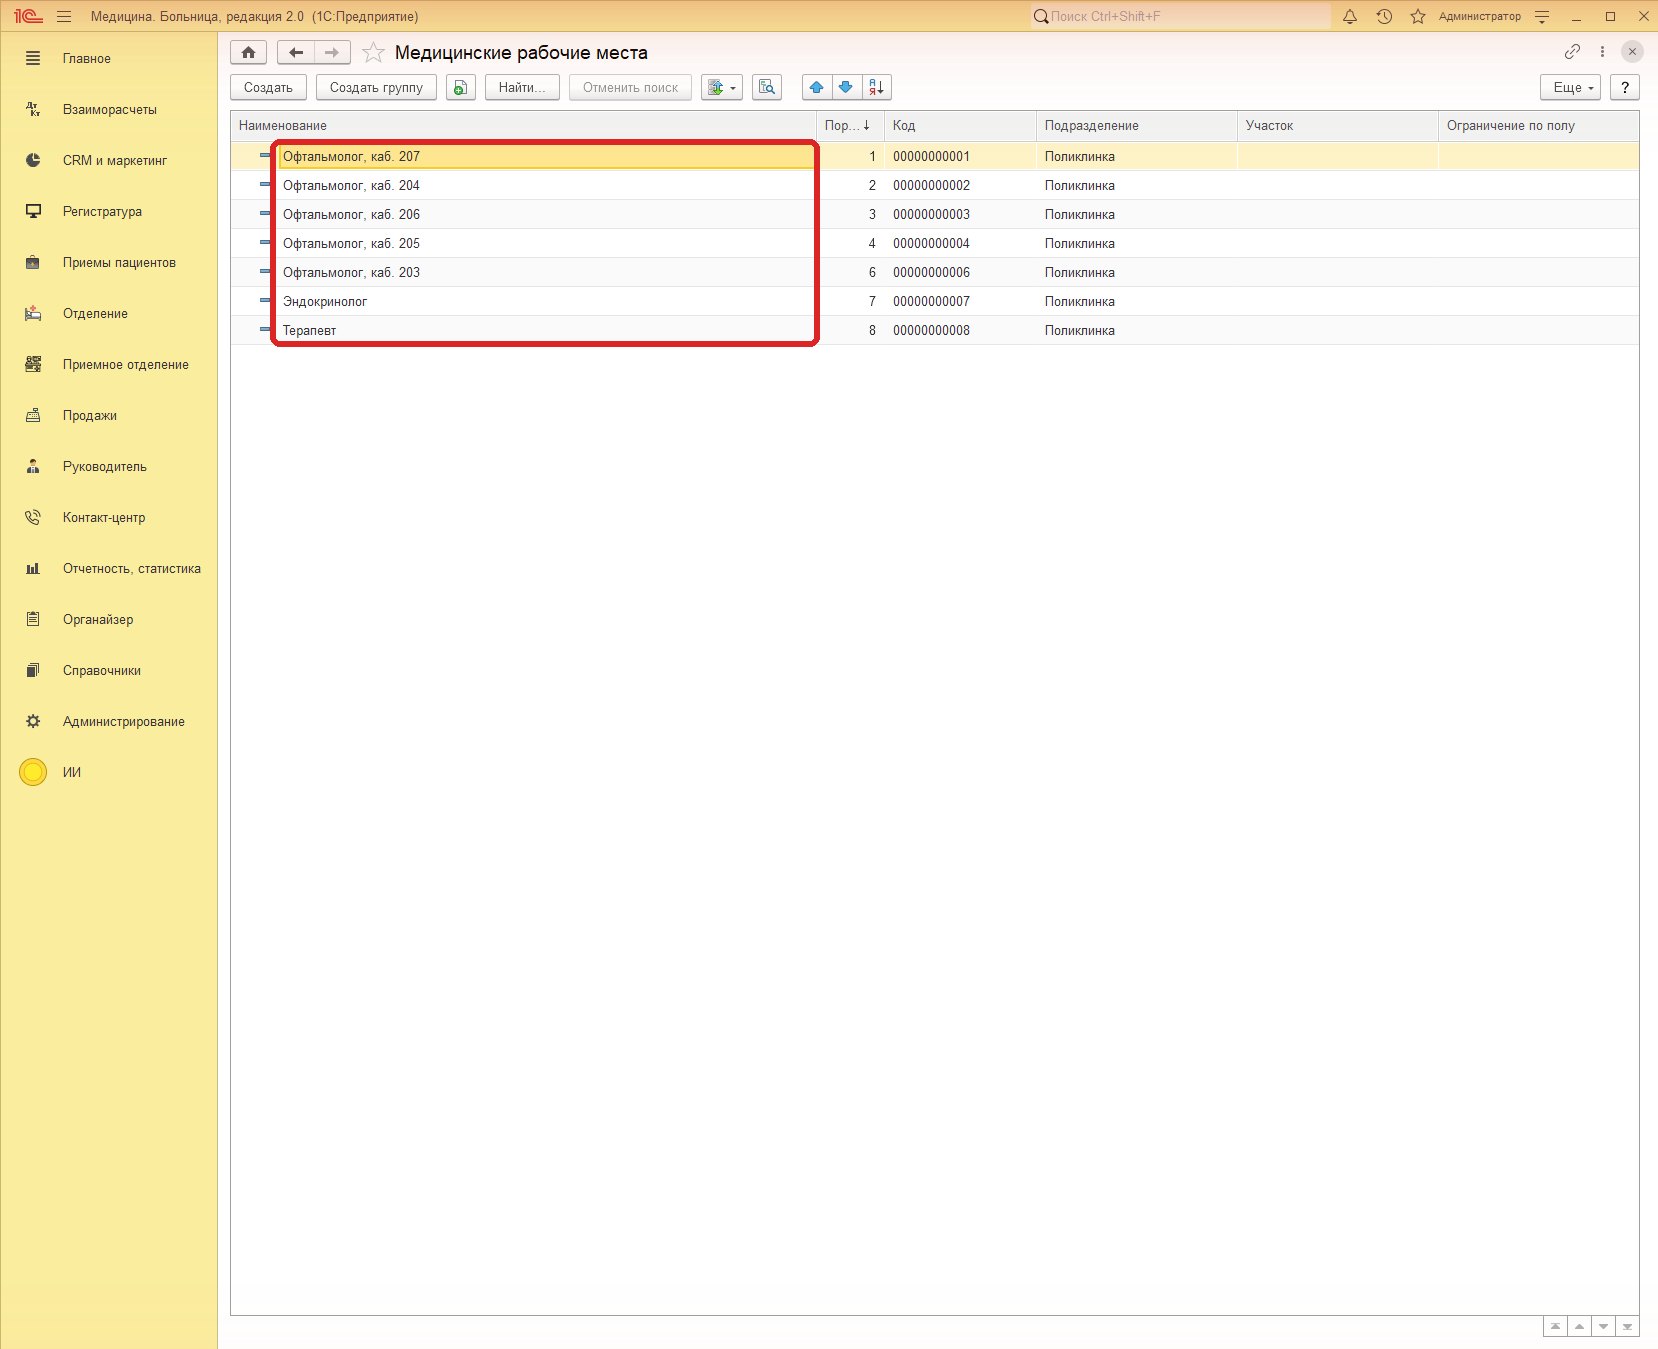Click the help question mark button

(x=1625, y=88)
